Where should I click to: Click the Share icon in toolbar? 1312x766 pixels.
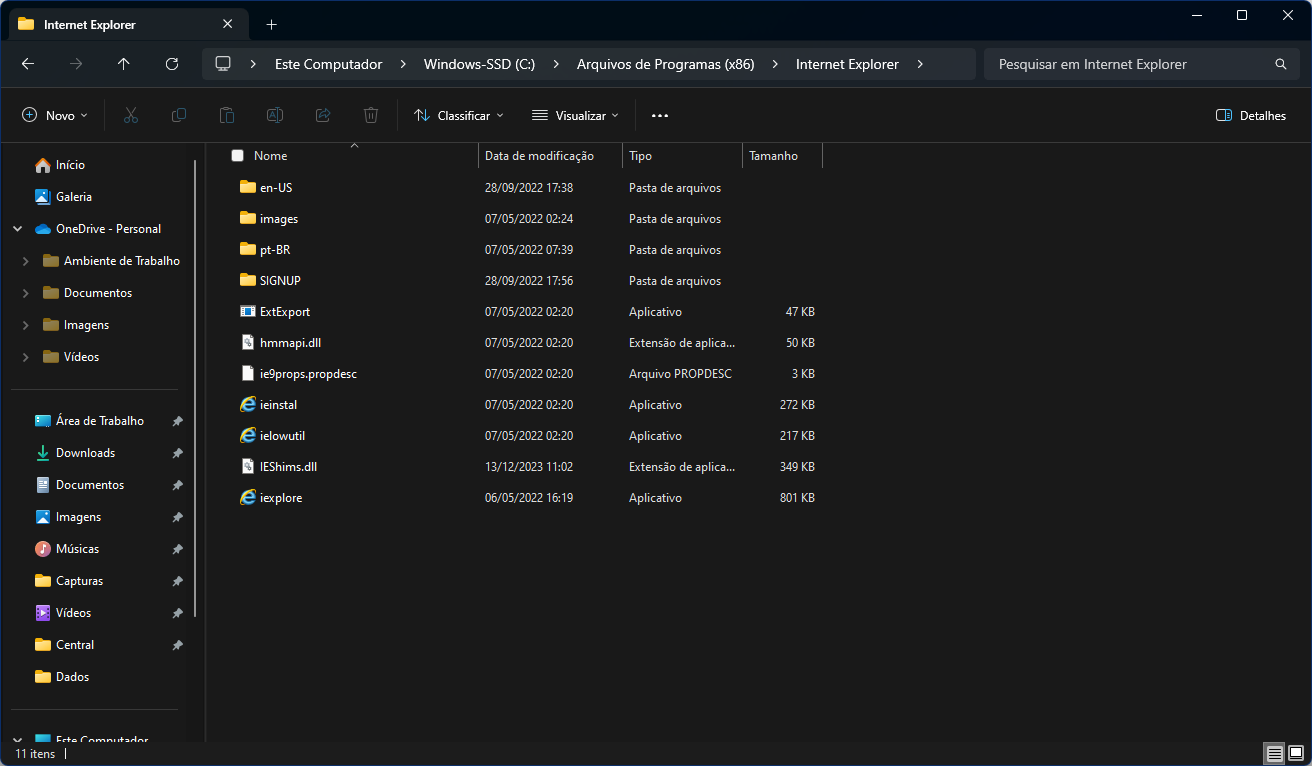click(323, 115)
